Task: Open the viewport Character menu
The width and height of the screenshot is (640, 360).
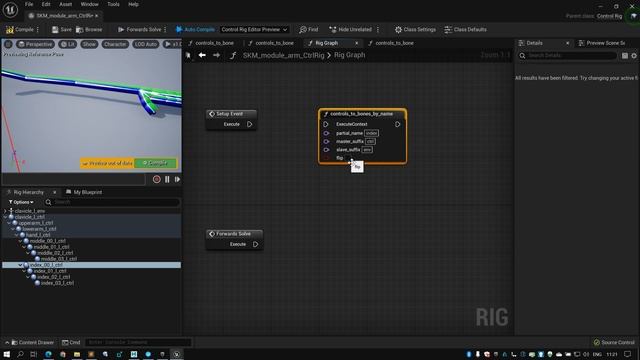Action: pyautogui.click(x=115, y=44)
